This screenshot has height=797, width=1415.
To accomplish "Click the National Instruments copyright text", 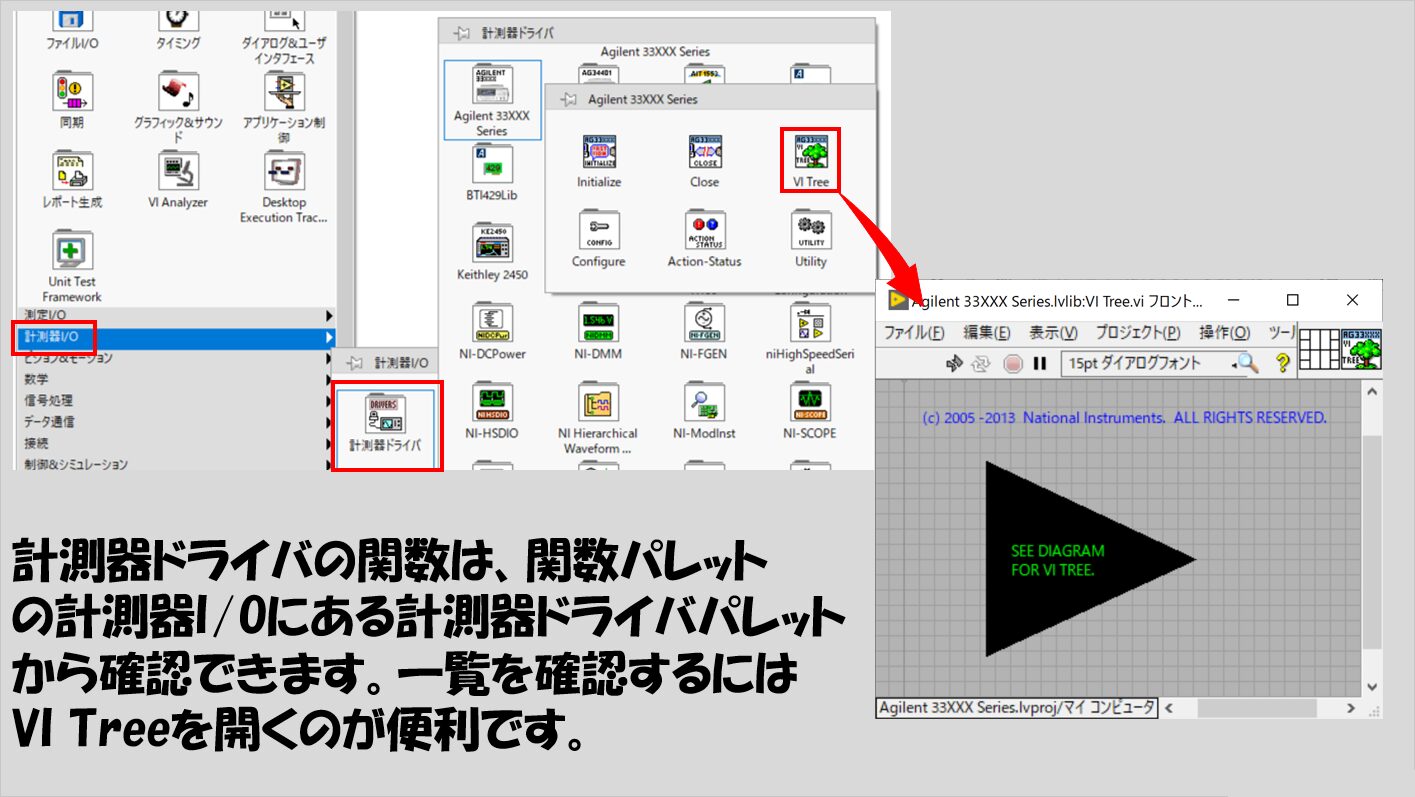I will pyautogui.click(x=1124, y=417).
